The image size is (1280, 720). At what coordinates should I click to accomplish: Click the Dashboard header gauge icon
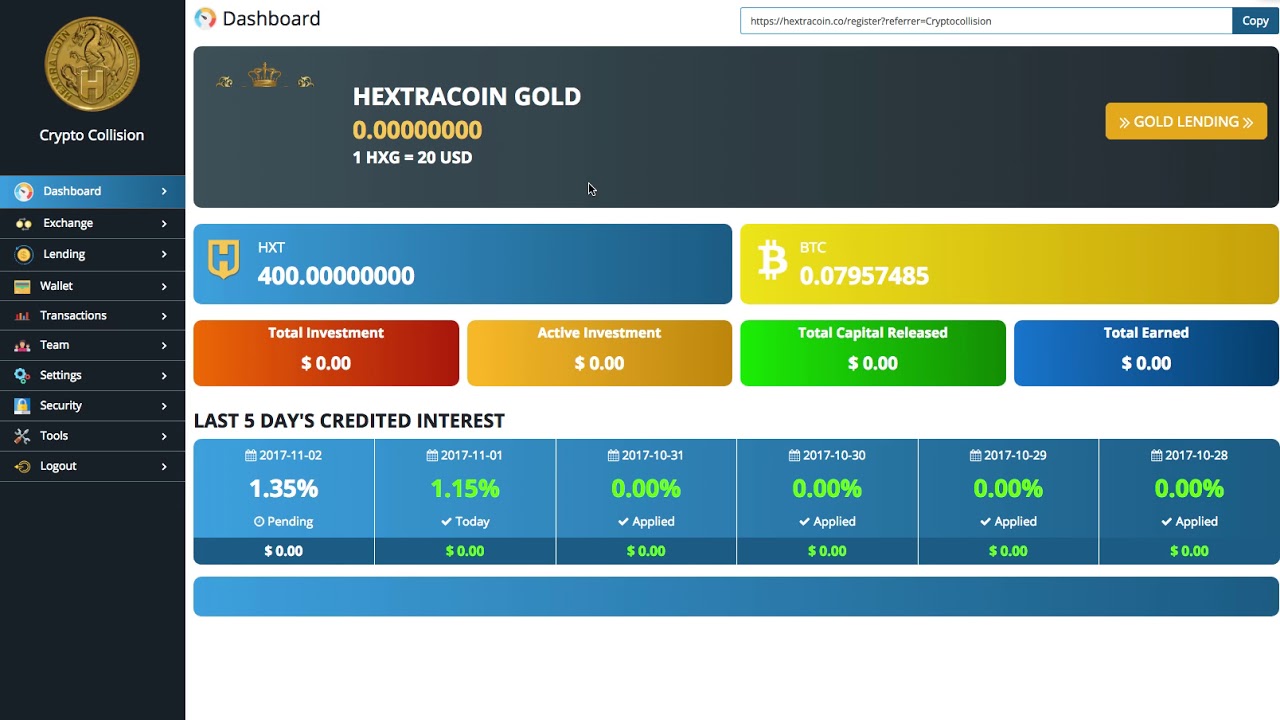click(205, 18)
